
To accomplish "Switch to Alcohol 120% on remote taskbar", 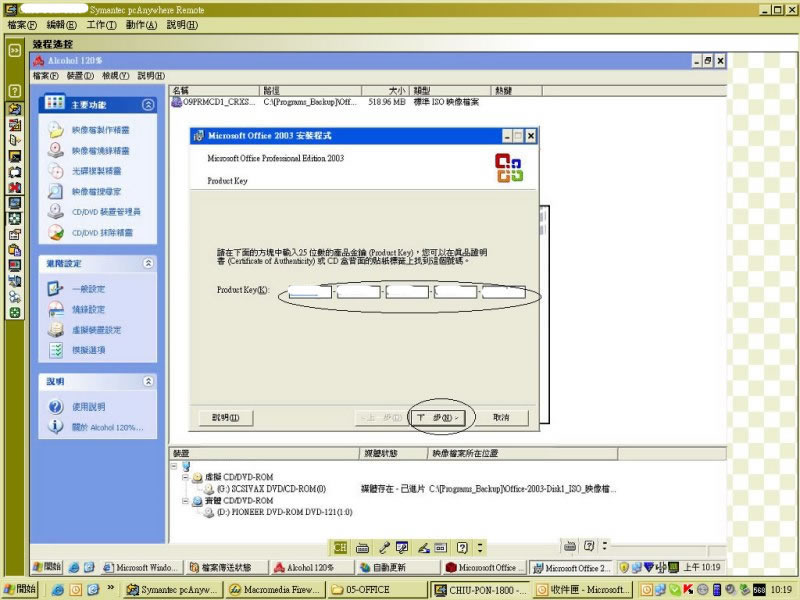I will (311, 567).
